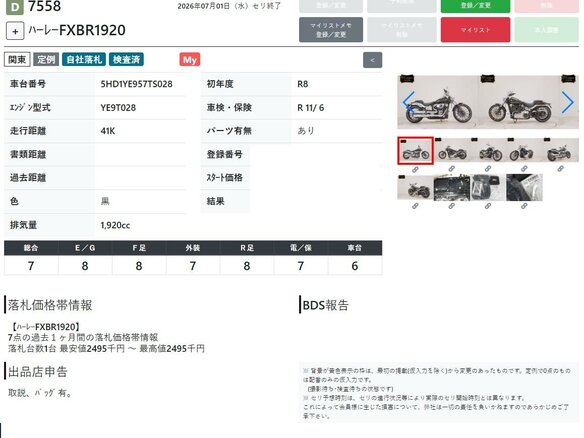The width and height of the screenshot is (584, 438).
Task: Open the rear-angle bike thumbnail ending the first row
Action: (x=560, y=150)
